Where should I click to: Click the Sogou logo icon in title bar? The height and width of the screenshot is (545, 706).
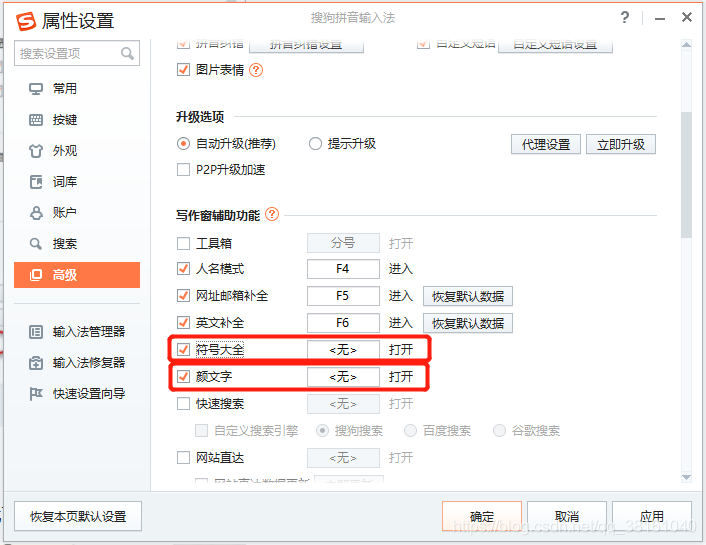coord(26,21)
